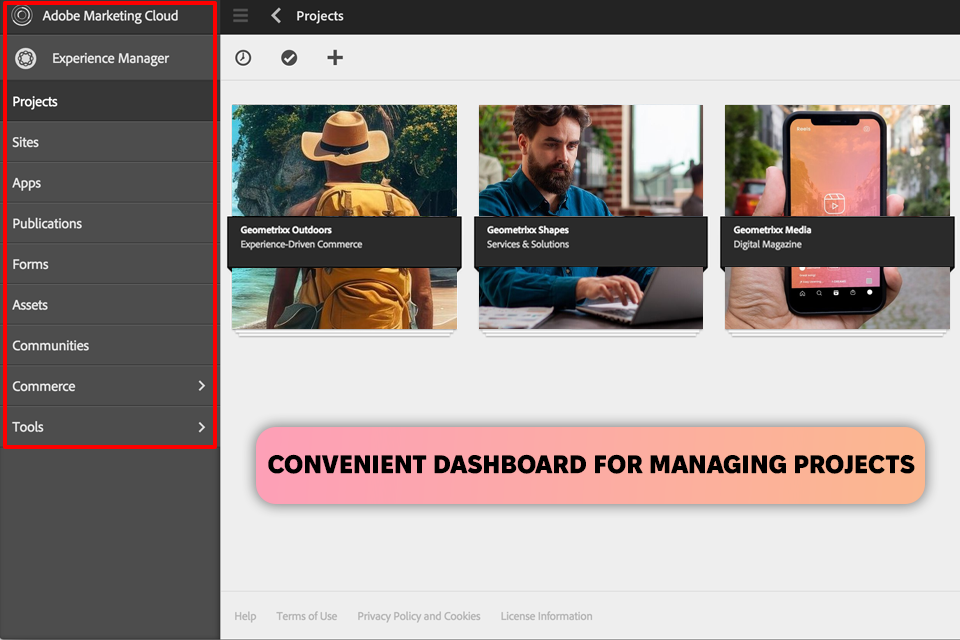Viewport: 960px width, 640px height.
Task: Click the Services & Solutions subtitle
Action: (528, 244)
